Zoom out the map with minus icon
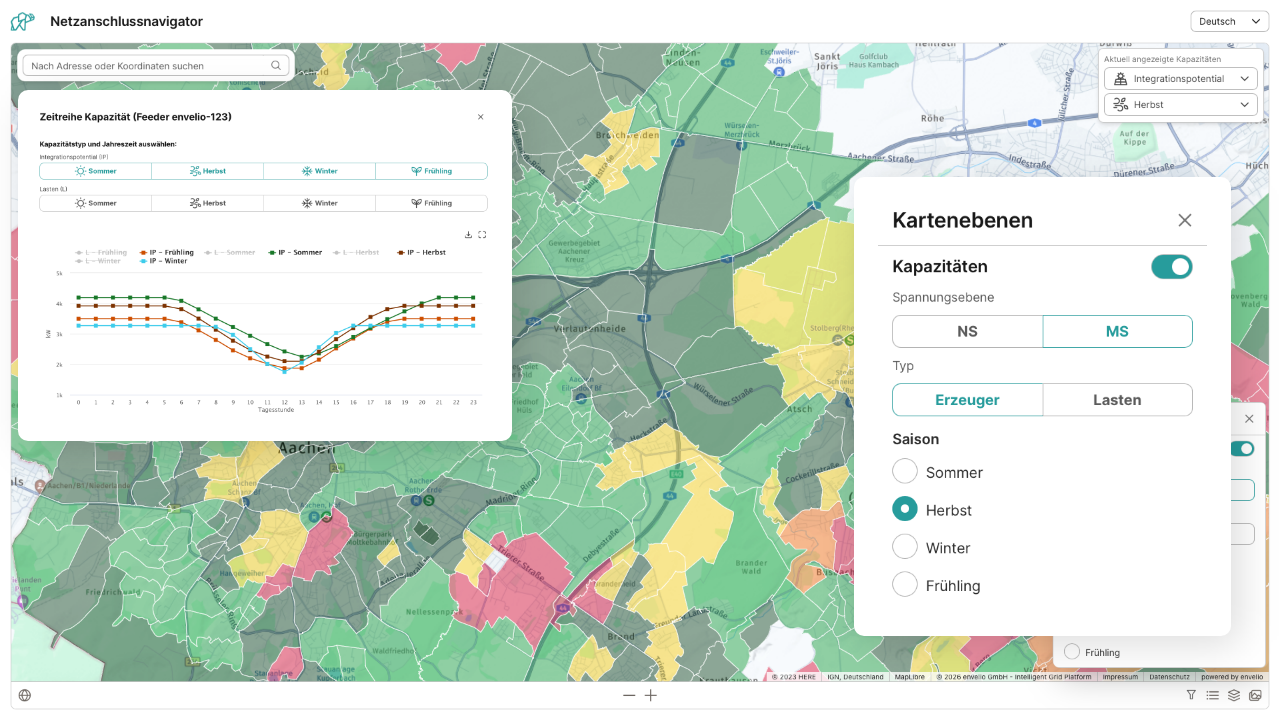This screenshot has height=720, width=1280. [x=629, y=695]
